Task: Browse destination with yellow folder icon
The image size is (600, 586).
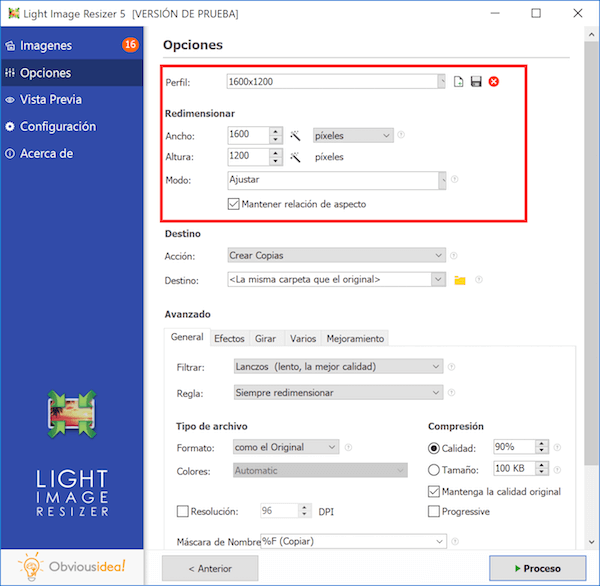Action: click(x=460, y=280)
